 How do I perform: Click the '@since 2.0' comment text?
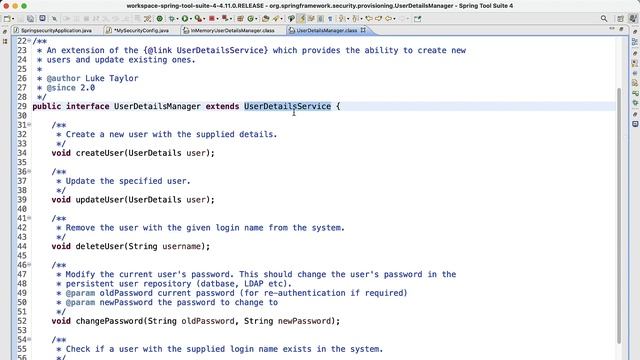71,88
